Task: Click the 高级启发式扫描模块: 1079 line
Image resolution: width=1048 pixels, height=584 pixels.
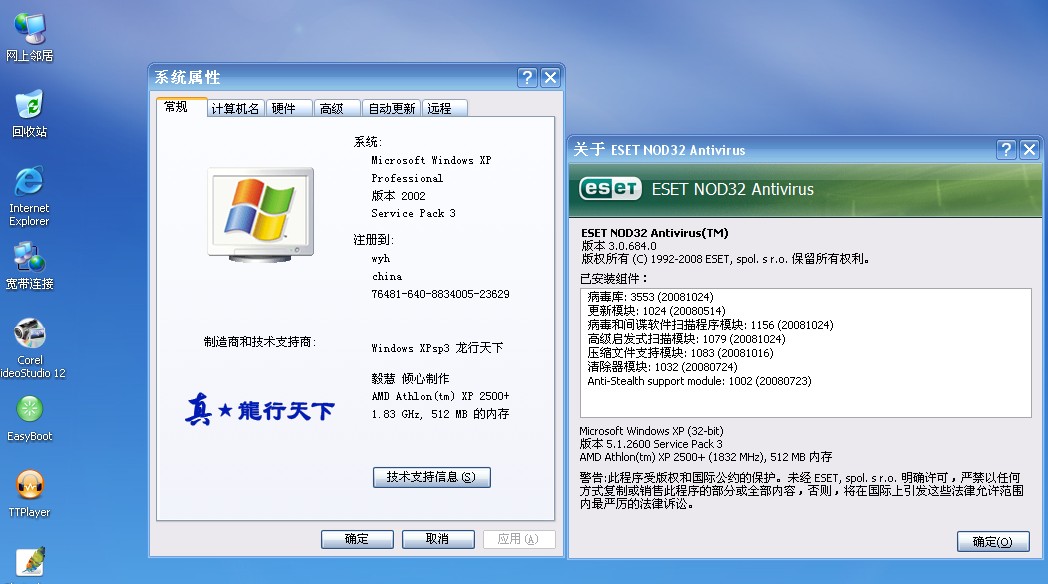Action: click(686, 339)
